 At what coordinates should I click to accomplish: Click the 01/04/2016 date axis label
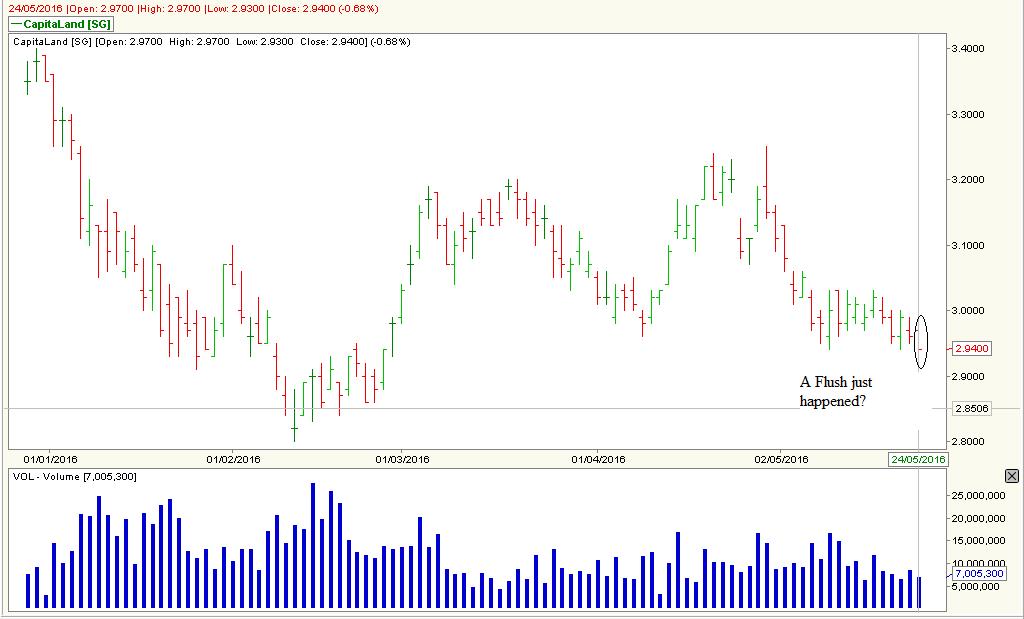598,459
